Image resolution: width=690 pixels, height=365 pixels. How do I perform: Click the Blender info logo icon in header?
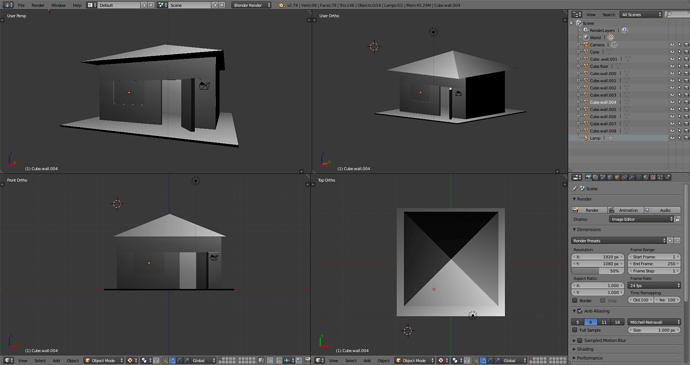coord(281,5)
